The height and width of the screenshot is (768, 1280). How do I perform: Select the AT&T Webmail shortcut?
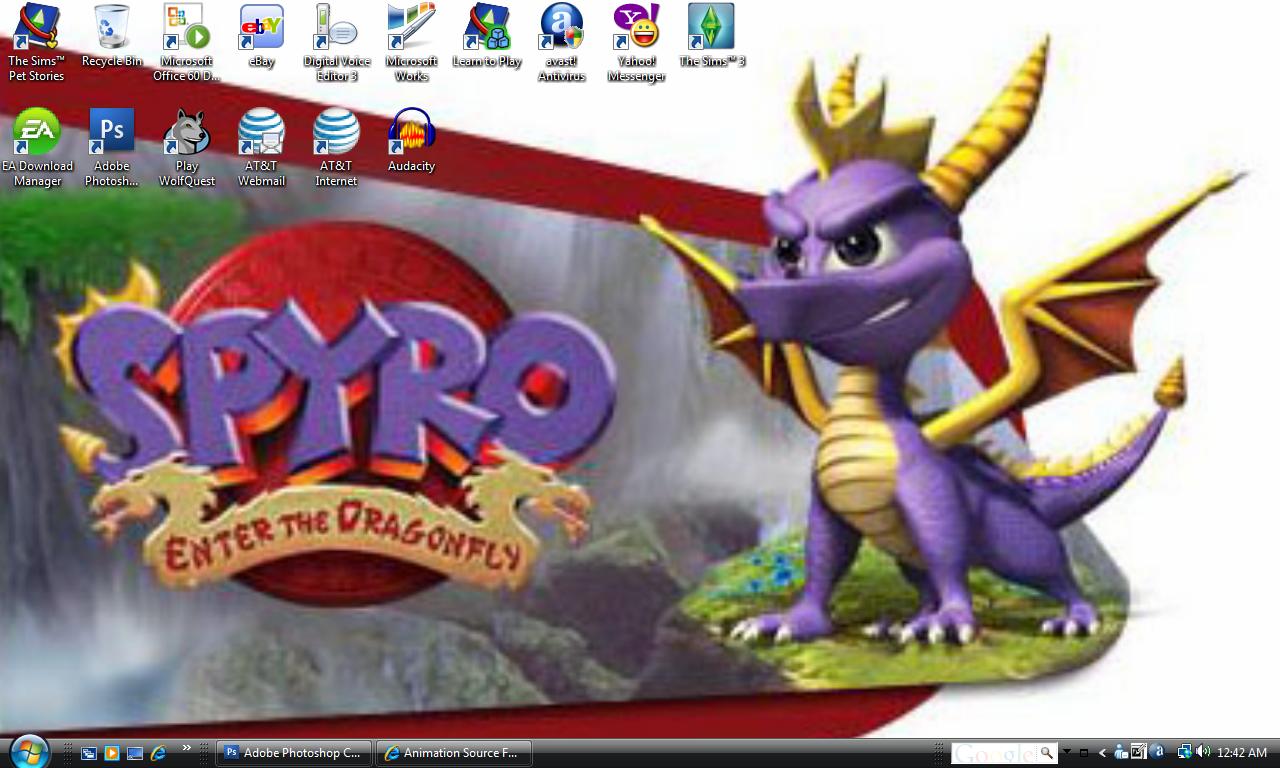click(x=262, y=147)
